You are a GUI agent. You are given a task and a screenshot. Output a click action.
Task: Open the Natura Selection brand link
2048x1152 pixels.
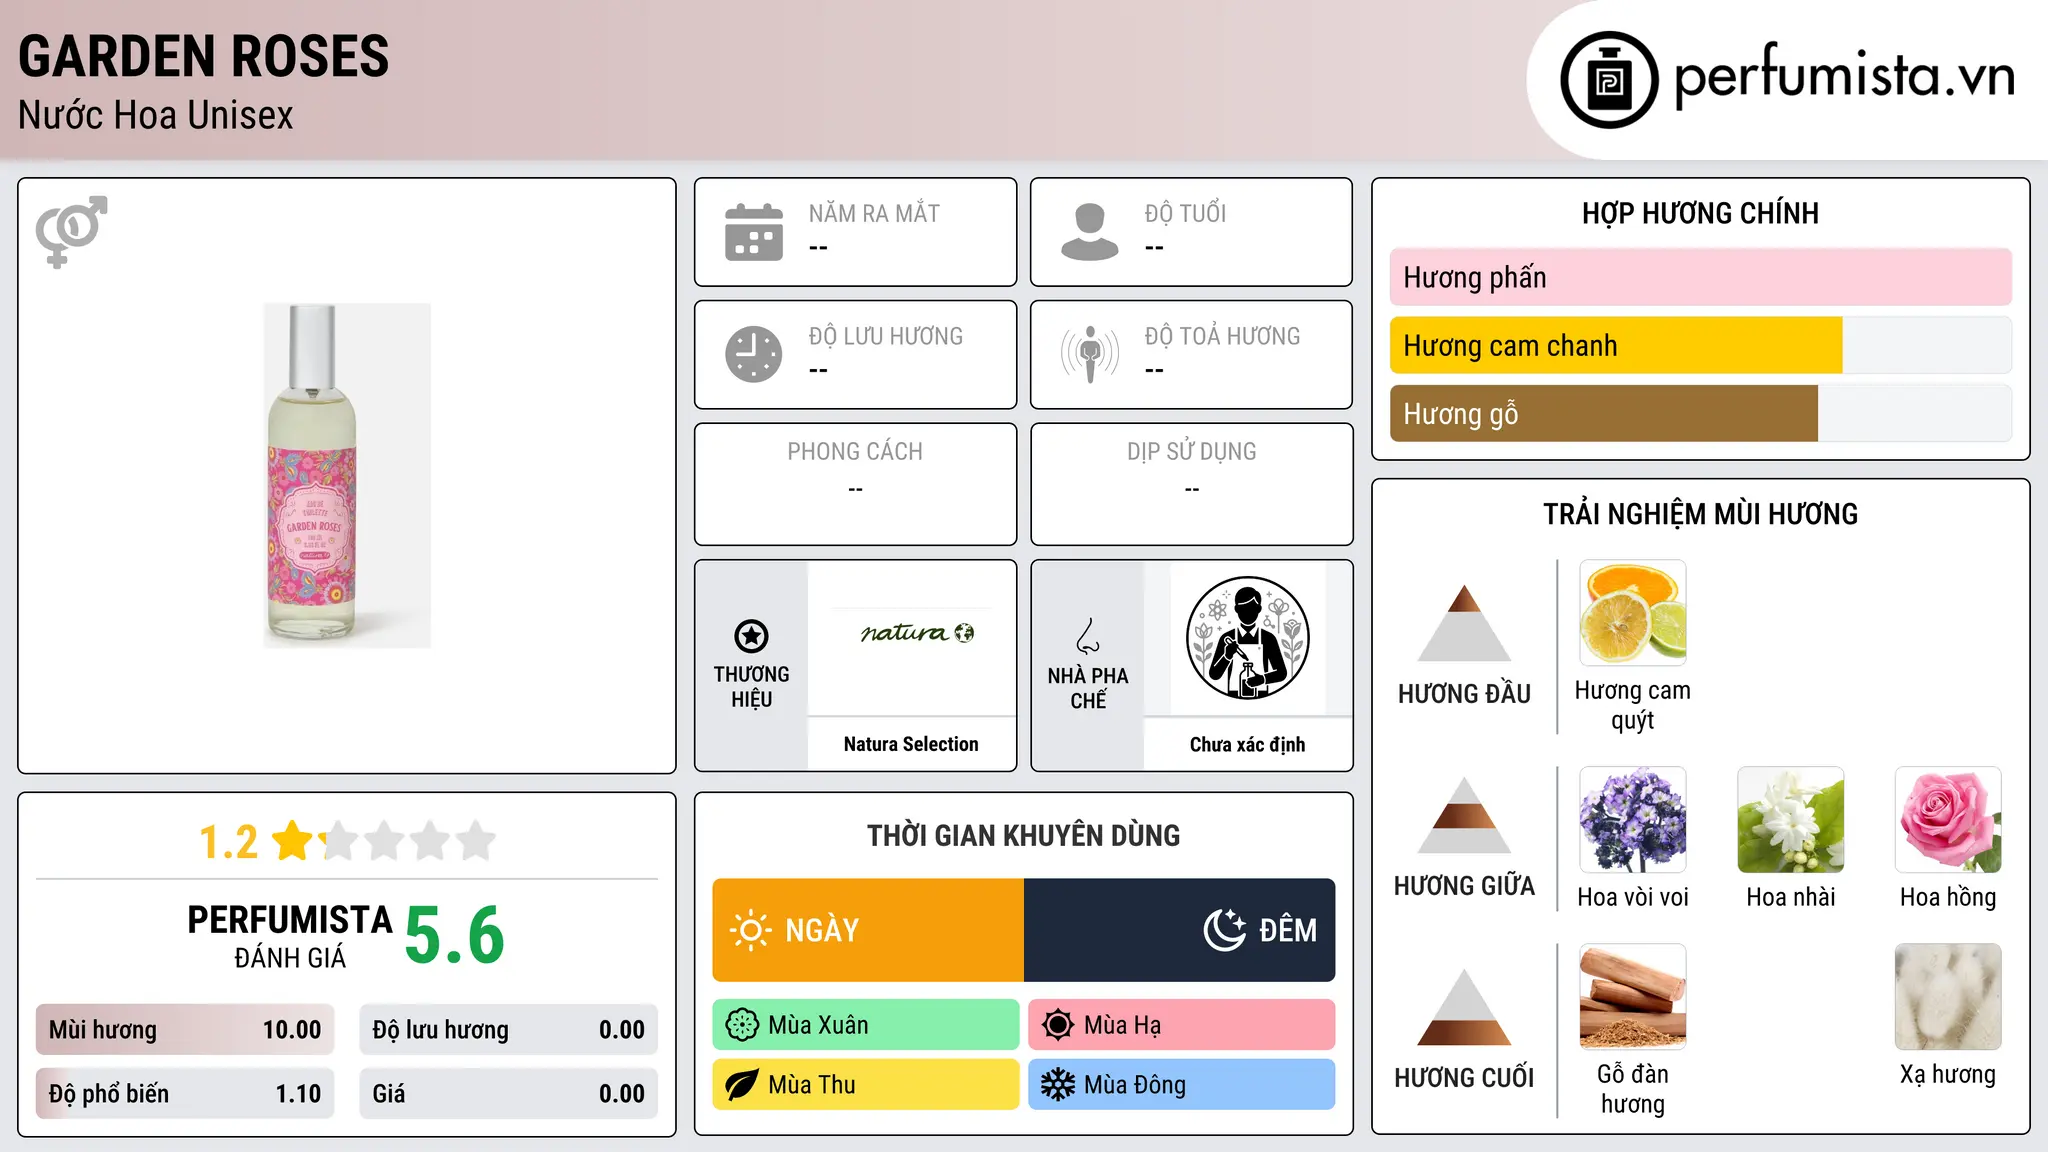[911, 744]
